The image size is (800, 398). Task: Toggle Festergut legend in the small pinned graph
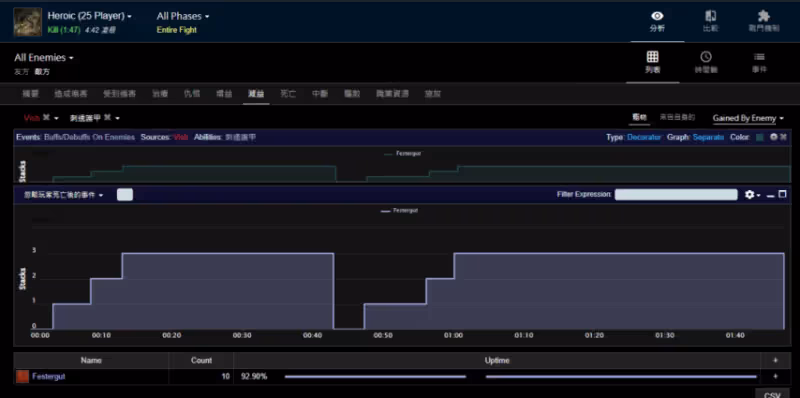click(403, 153)
